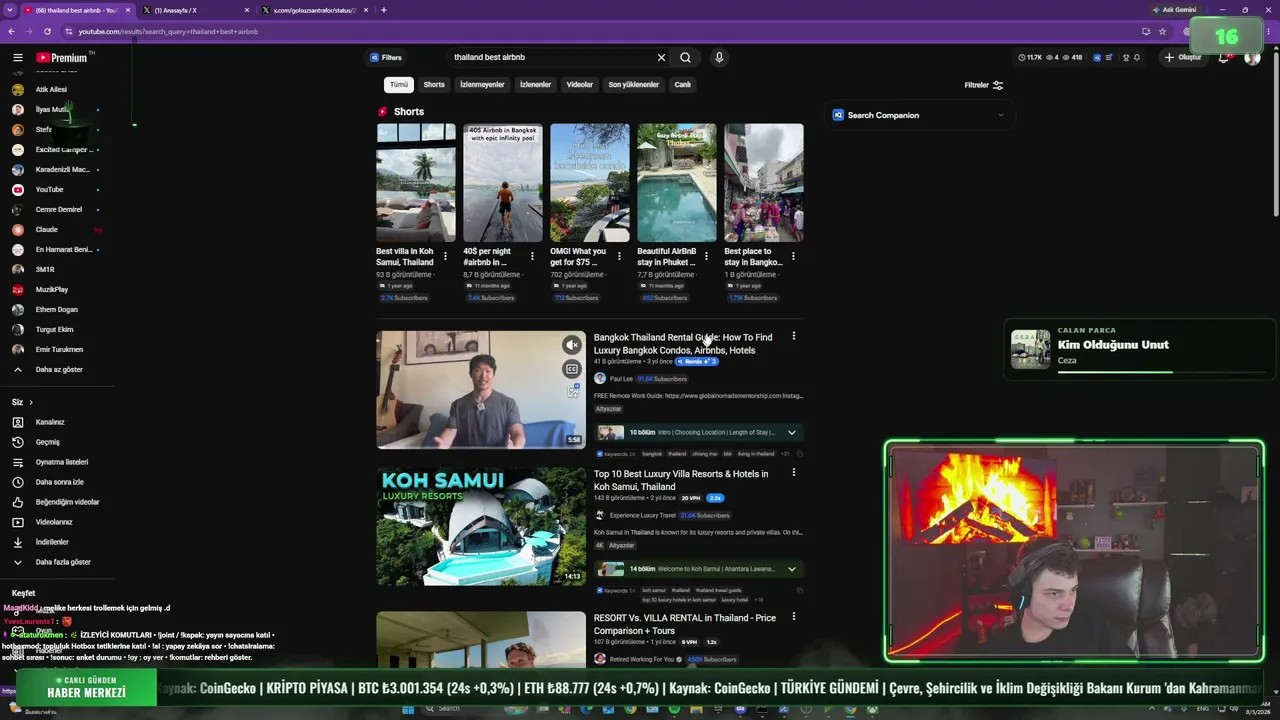Clear the search box with the X icon
Image resolution: width=1280 pixels, height=720 pixels.
pos(661,57)
